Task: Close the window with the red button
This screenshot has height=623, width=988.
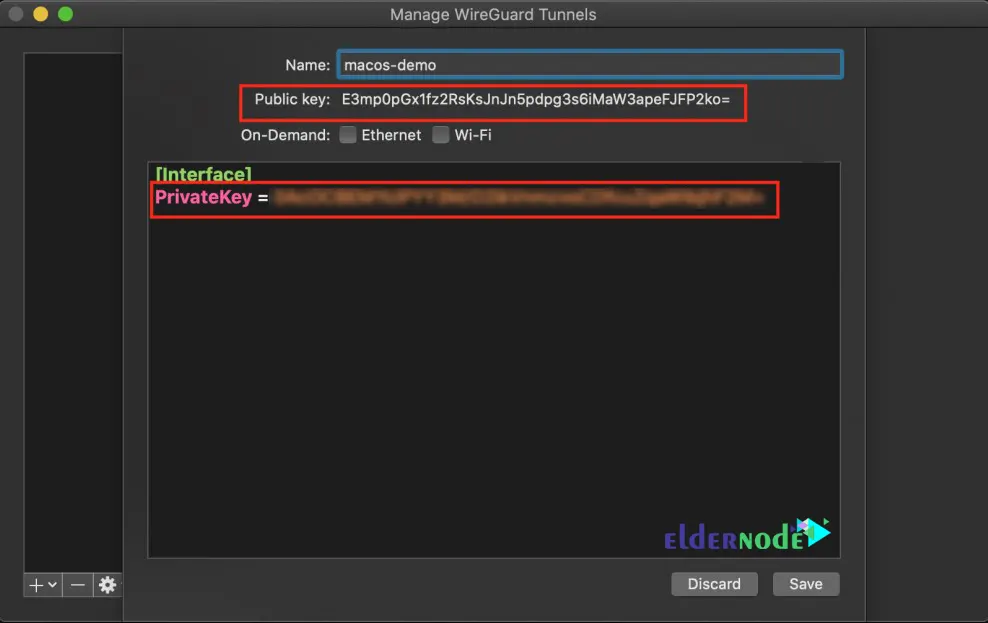Action: 15,14
